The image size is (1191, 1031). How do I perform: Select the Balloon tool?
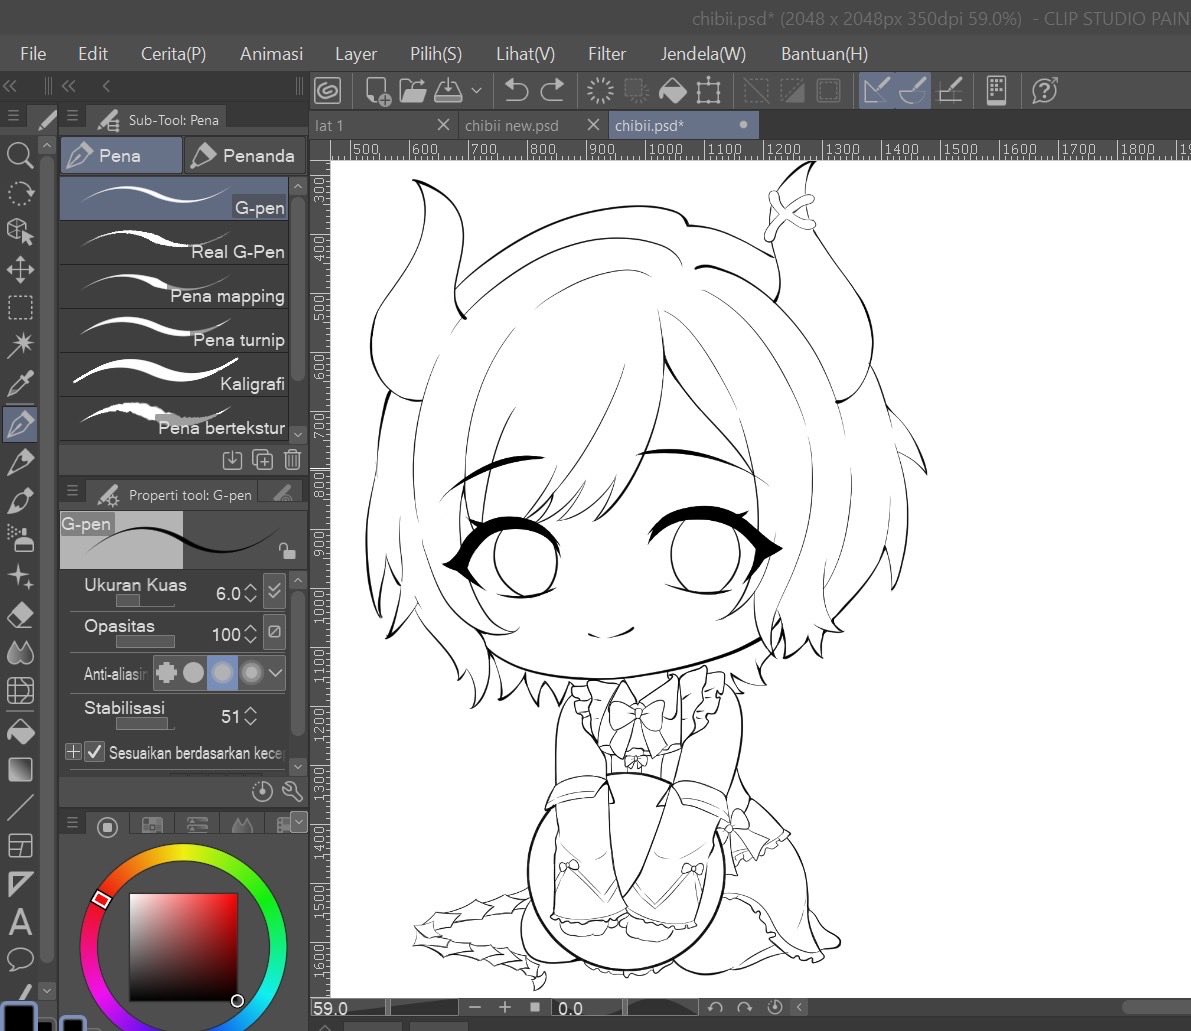click(x=20, y=960)
